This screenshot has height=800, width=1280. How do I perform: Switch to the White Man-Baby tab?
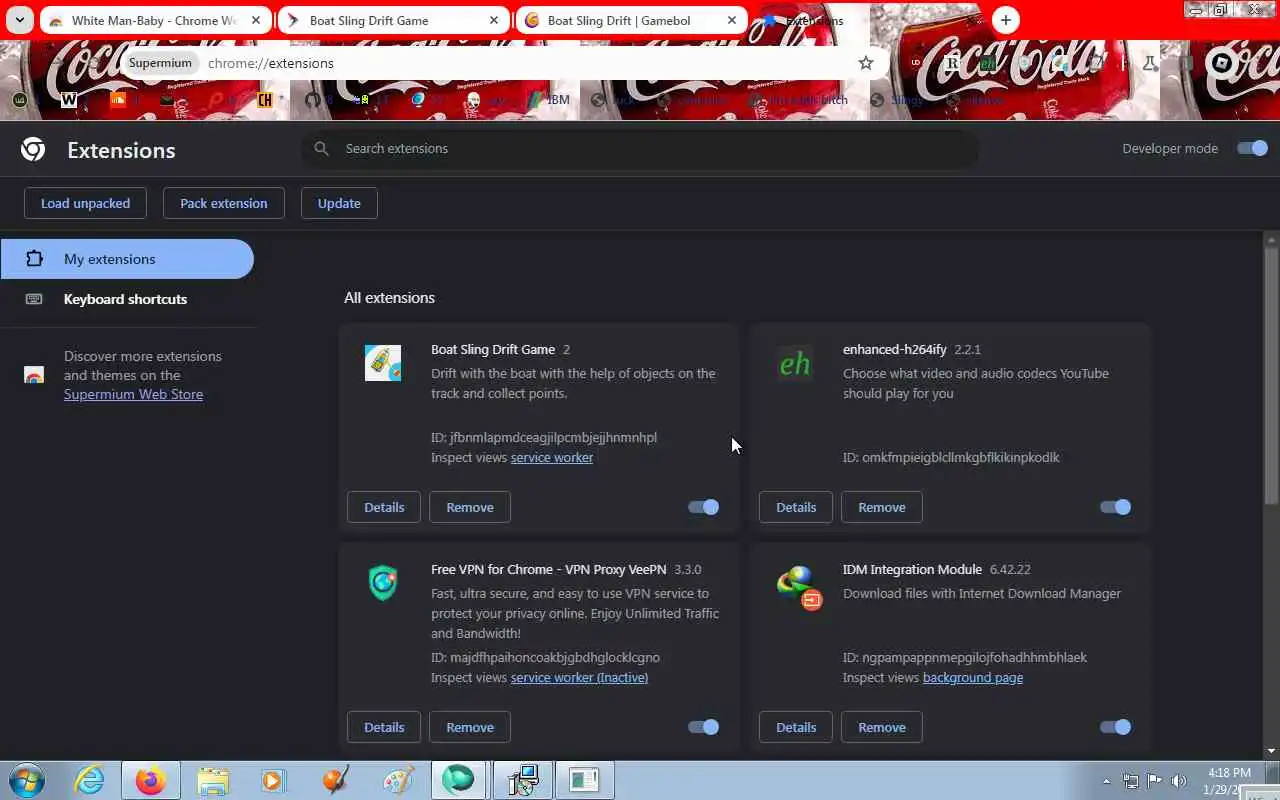(x=156, y=20)
